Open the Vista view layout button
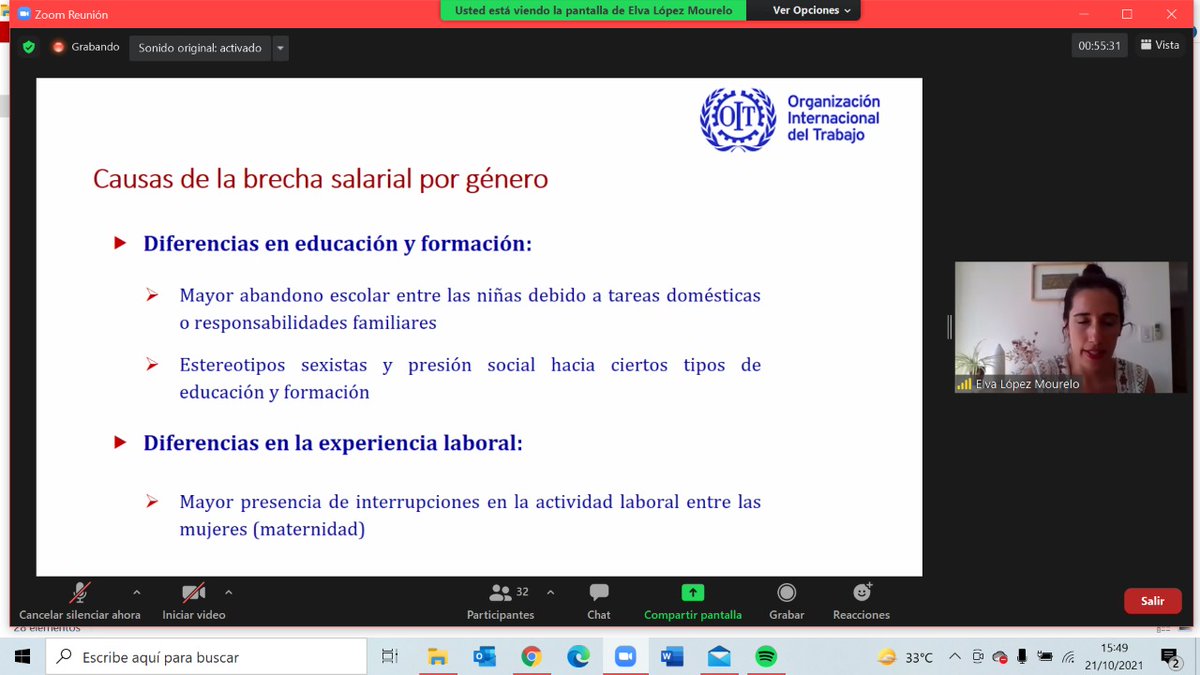Image resolution: width=1200 pixels, height=675 pixels. tap(1158, 45)
